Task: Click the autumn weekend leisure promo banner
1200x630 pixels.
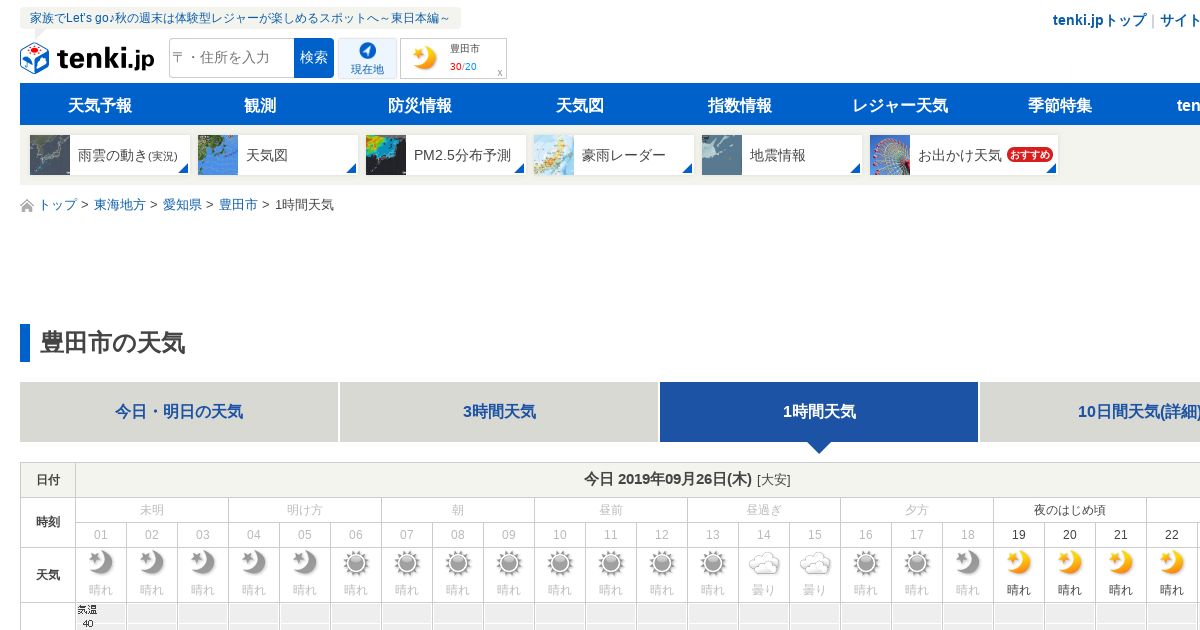Action: pyautogui.click(x=240, y=18)
